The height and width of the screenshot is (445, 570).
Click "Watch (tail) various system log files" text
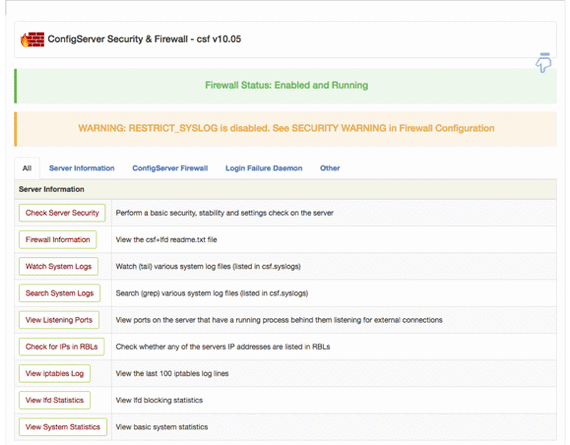(x=208, y=266)
